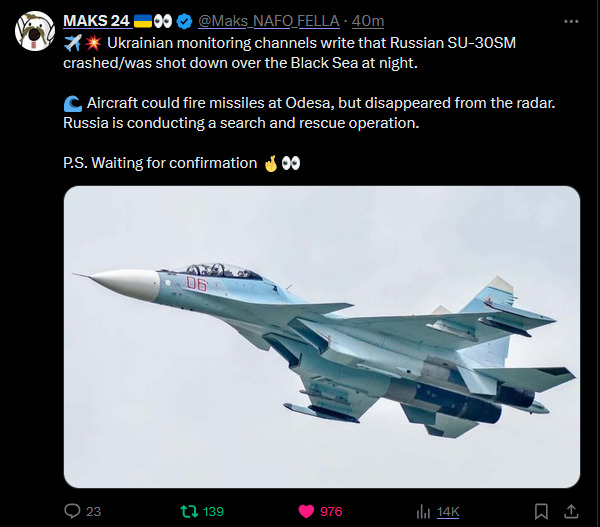Toggle the bookmark icon on the post
Image resolution: width=600 pixels, height=527 pixels.
coord(541,511)
